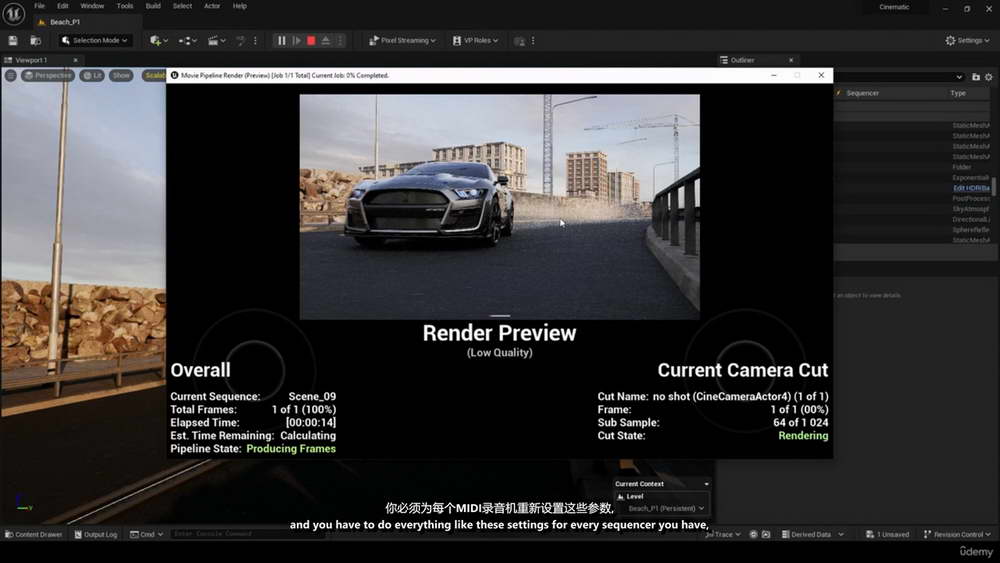The width and height of the screenshot is (1000, 563).
Task: Click the Perspective view mode button
Action: pos(47,75)
